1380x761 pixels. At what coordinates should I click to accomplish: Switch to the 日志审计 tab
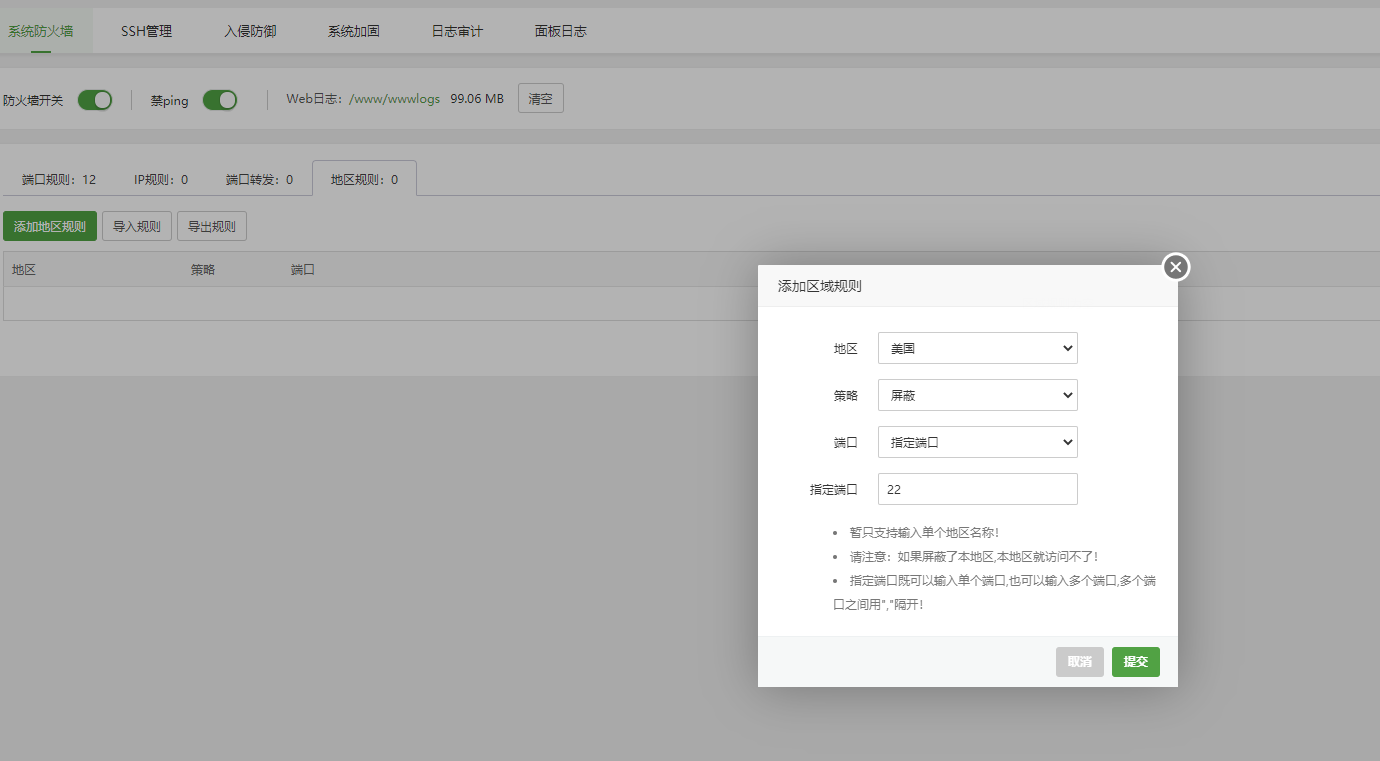[x=457, y=31]
